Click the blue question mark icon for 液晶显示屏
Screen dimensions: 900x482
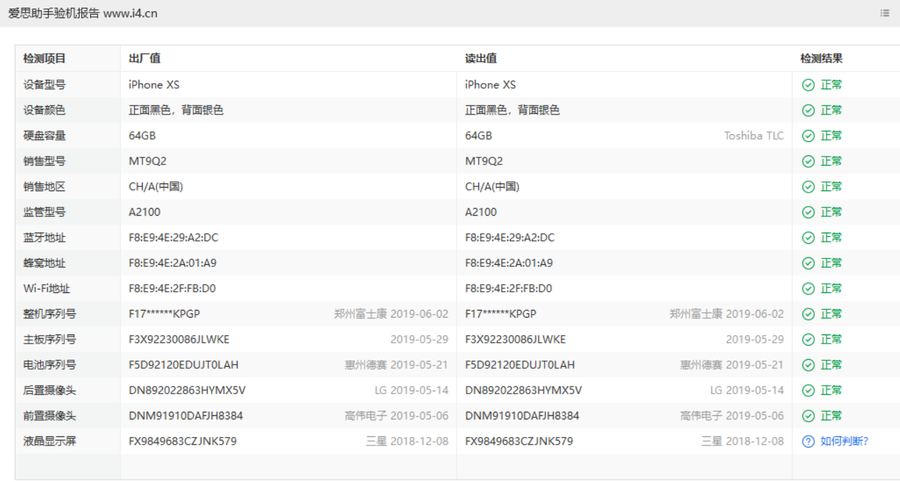point(808,441)
